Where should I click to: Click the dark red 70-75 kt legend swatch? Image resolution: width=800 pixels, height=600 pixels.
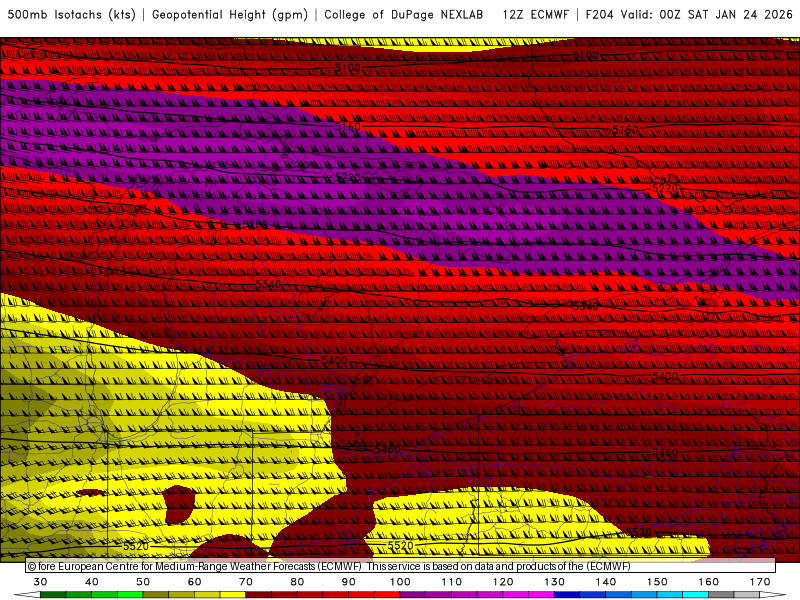point(259,595)
